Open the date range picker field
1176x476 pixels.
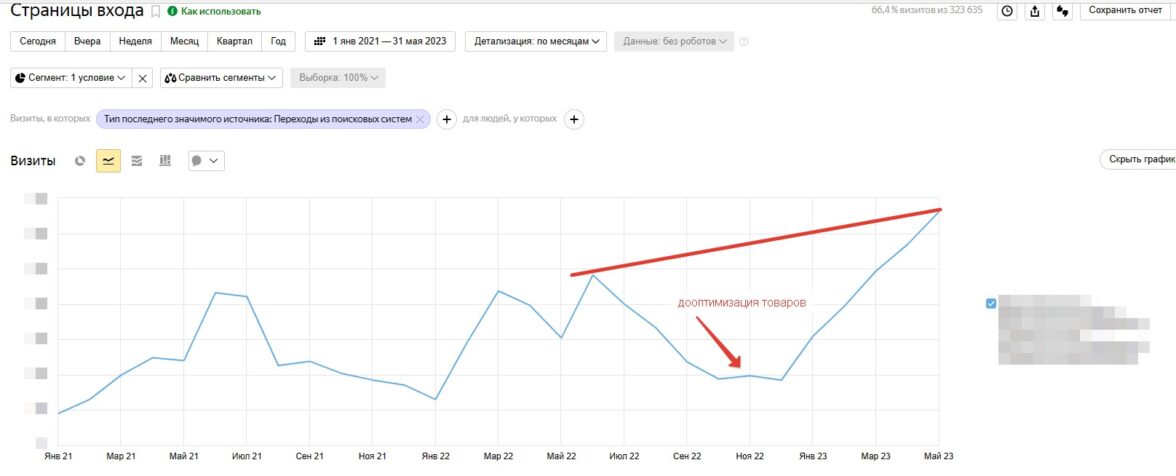(380, 41)
